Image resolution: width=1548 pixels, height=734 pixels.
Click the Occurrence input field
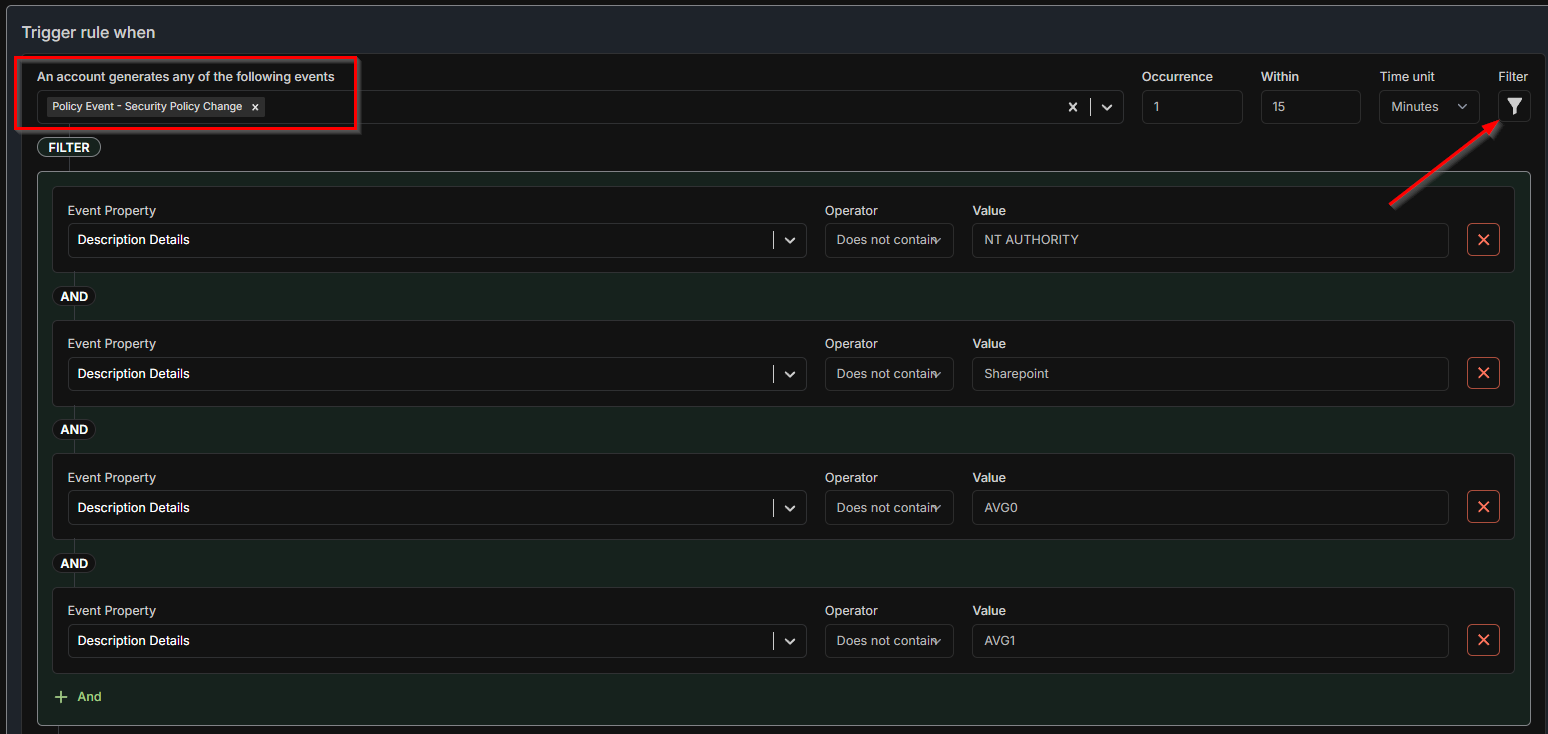click(x=1191, y=107)
